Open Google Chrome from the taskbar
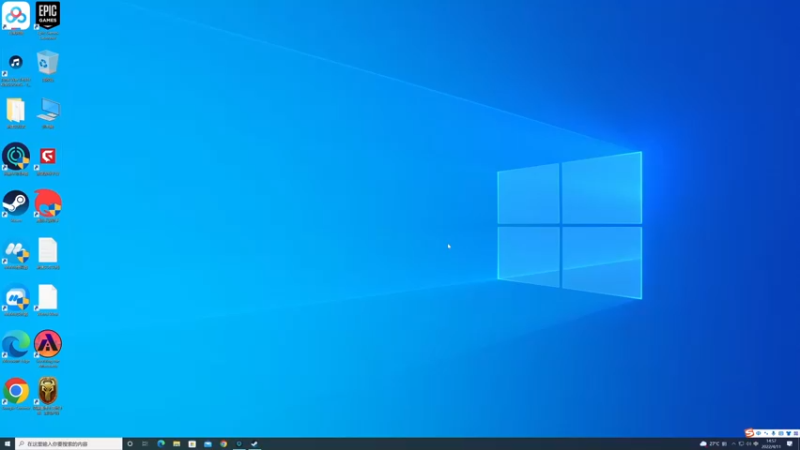 tap(223, 444)
